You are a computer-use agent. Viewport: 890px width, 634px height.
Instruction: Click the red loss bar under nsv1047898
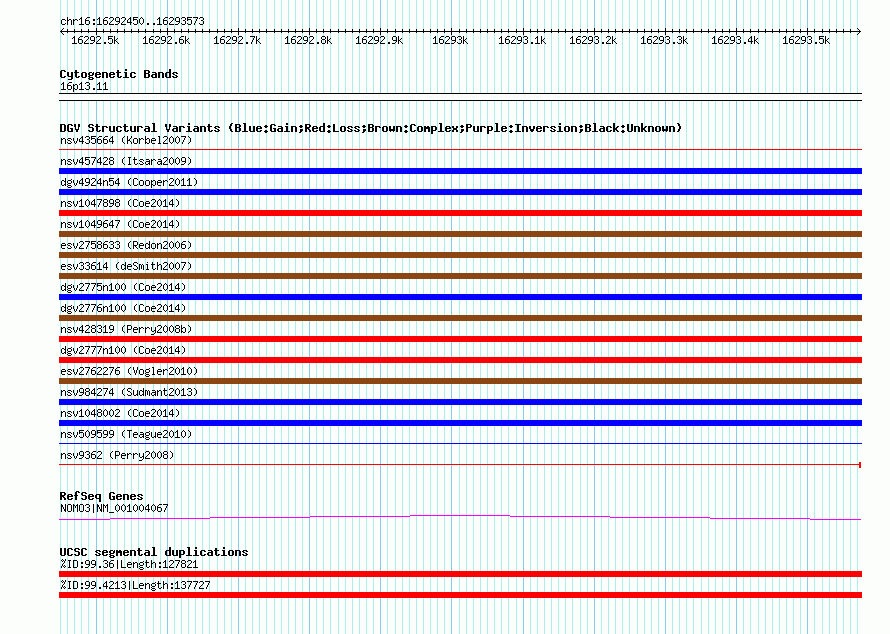[460, 213]
